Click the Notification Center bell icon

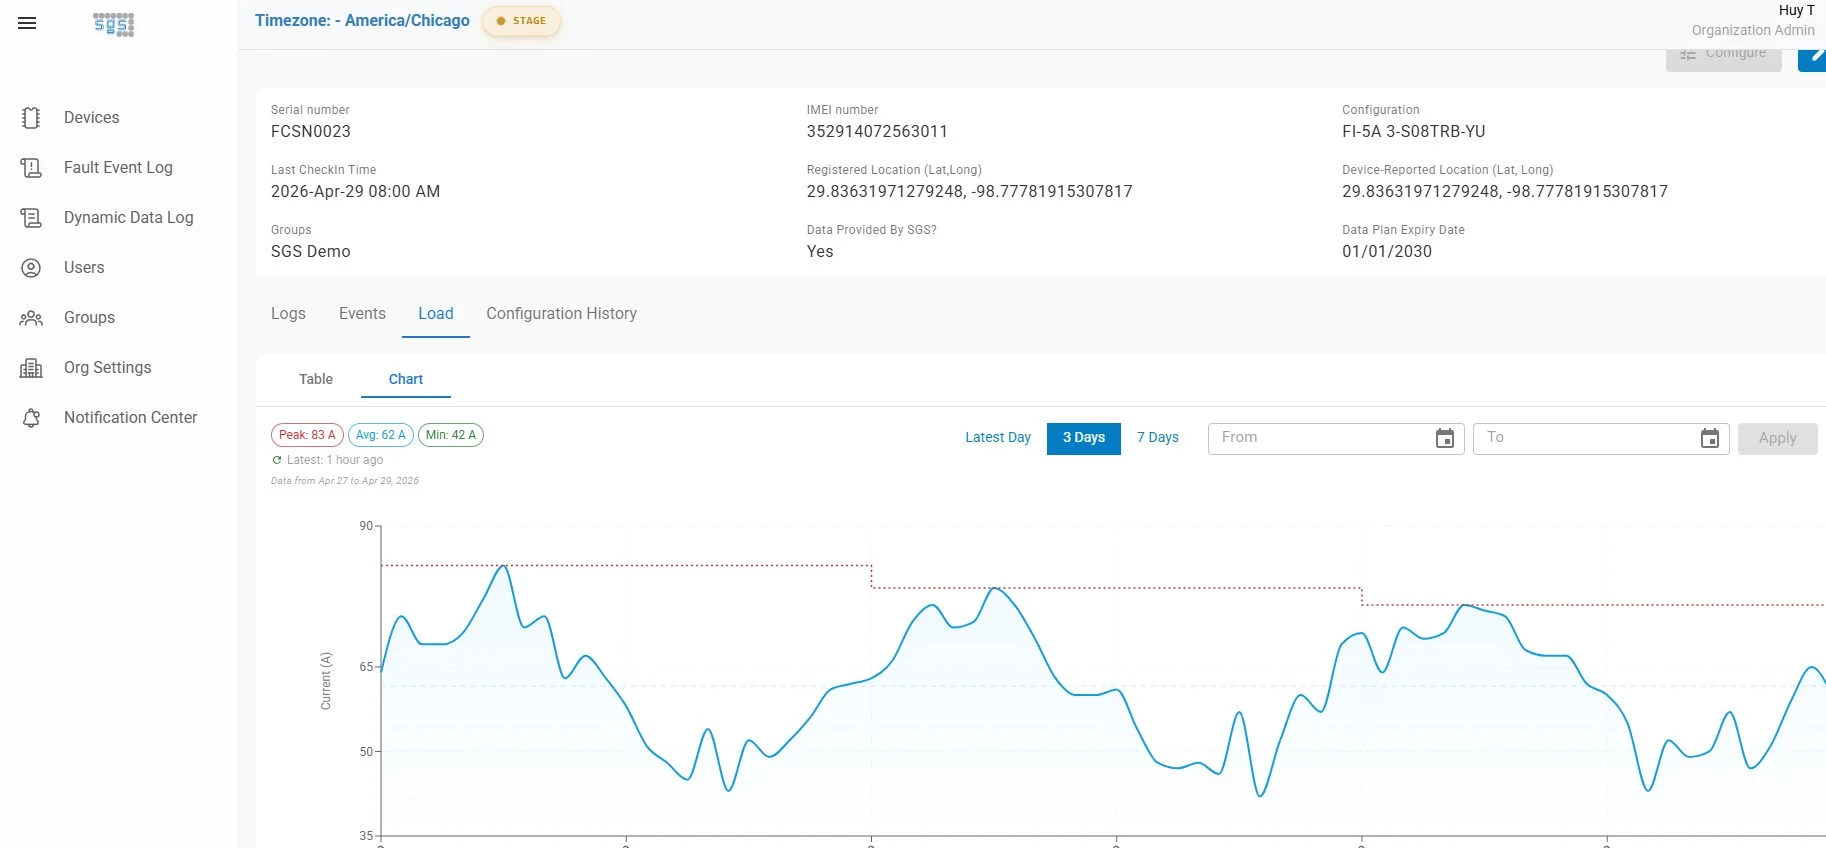[x=31, y=418]
